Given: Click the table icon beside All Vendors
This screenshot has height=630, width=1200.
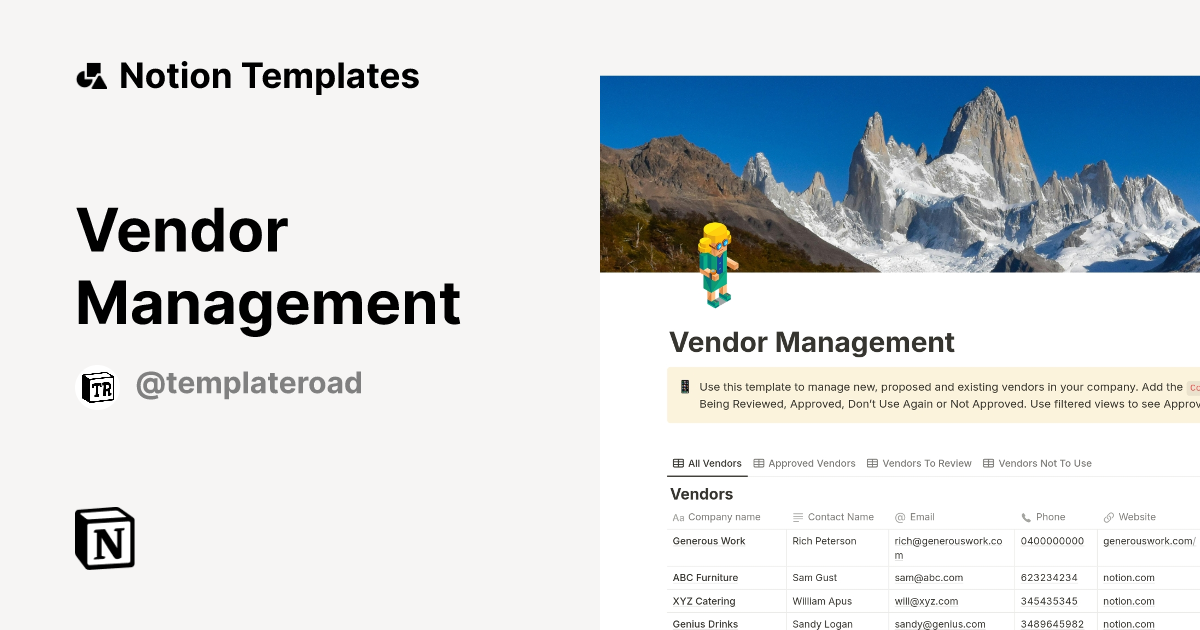Looking at the screenshot, I should [x=678, y=463].
